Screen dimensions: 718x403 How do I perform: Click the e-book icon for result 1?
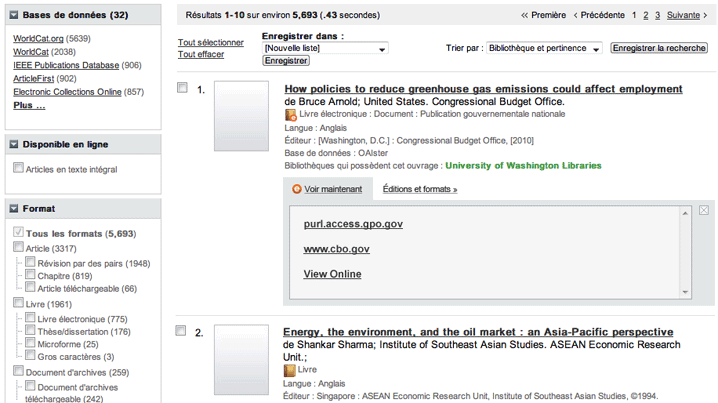[291, 115]
